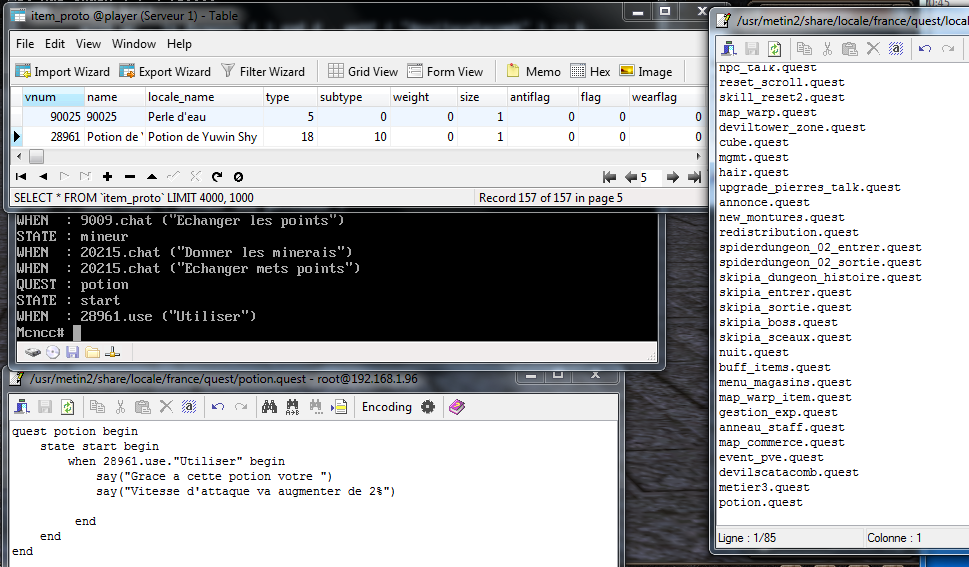Click scroll-left arrow of table grid scrollbar

19,156
